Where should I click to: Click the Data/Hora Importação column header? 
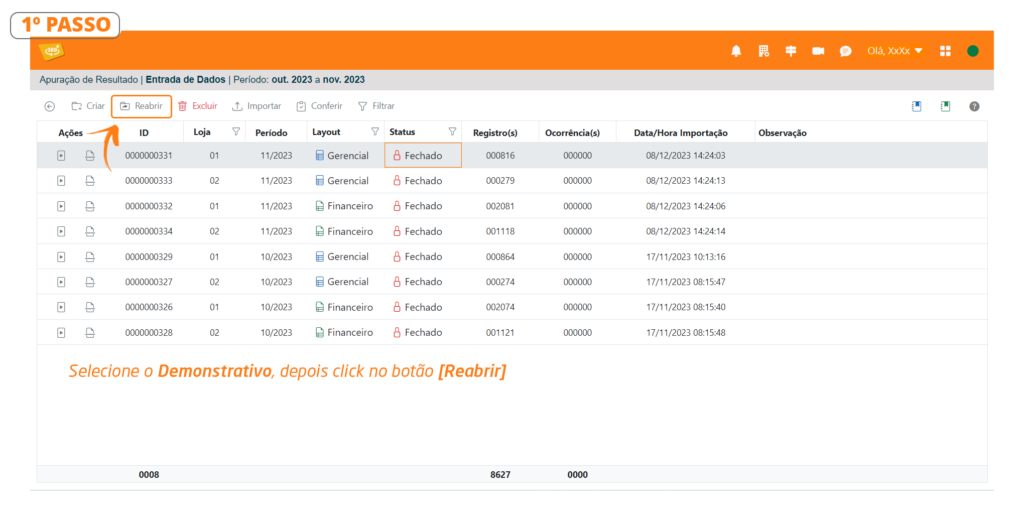(x=680, y=133)
